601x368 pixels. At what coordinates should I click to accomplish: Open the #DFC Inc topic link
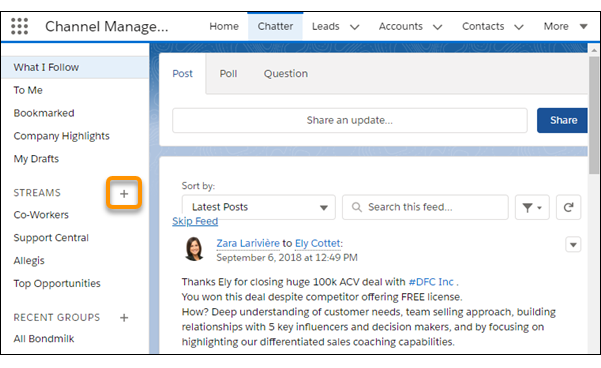431,282
